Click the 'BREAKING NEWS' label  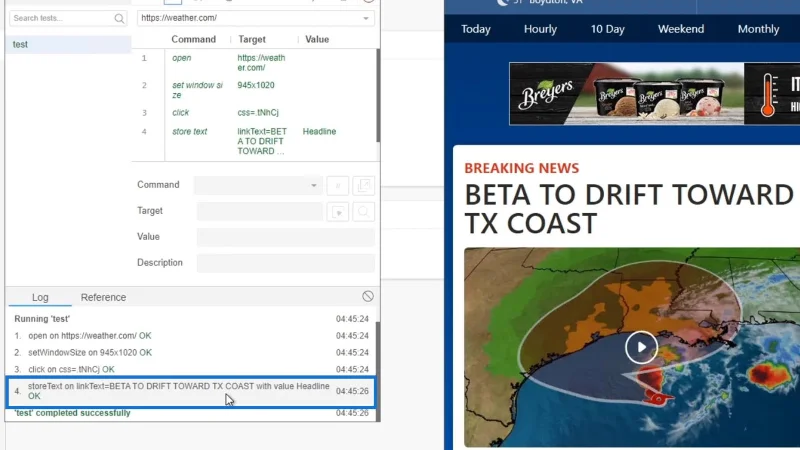pyautogui.click(x=521, y=168)
